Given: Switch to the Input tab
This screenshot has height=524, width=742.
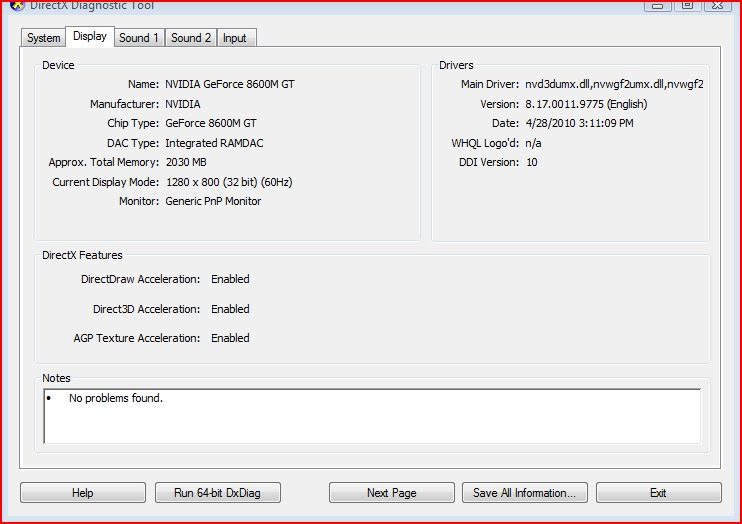Looking at the screenshot, I should (x=235, y=38).
